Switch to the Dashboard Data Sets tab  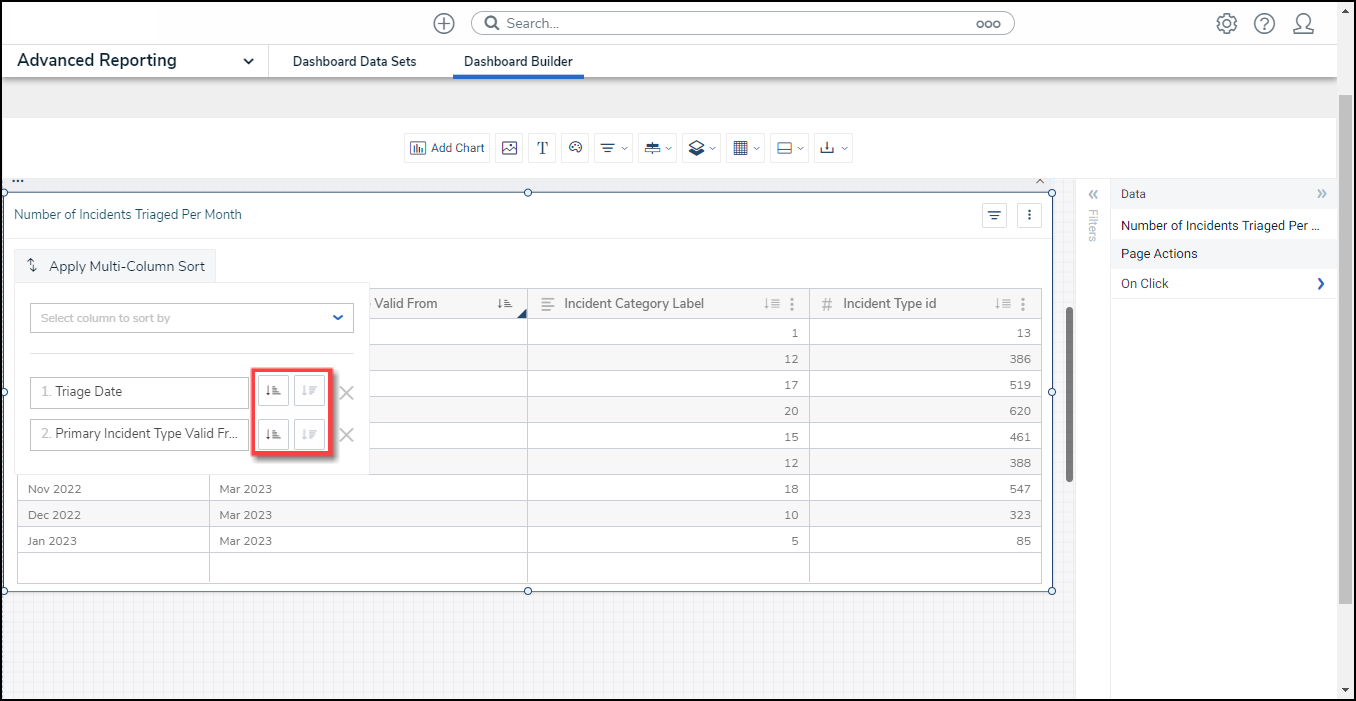point(354,61)
